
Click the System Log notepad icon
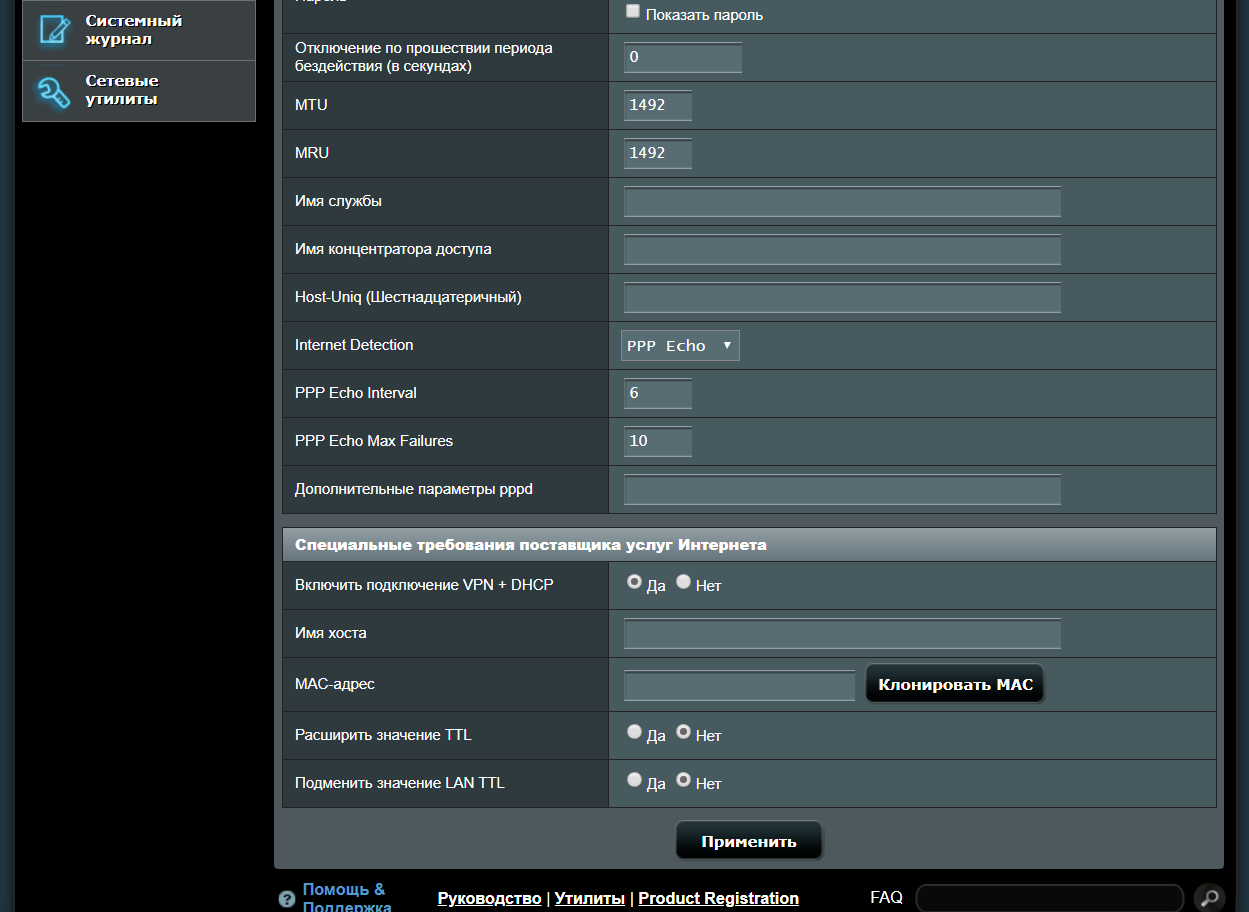pos(53,30)
